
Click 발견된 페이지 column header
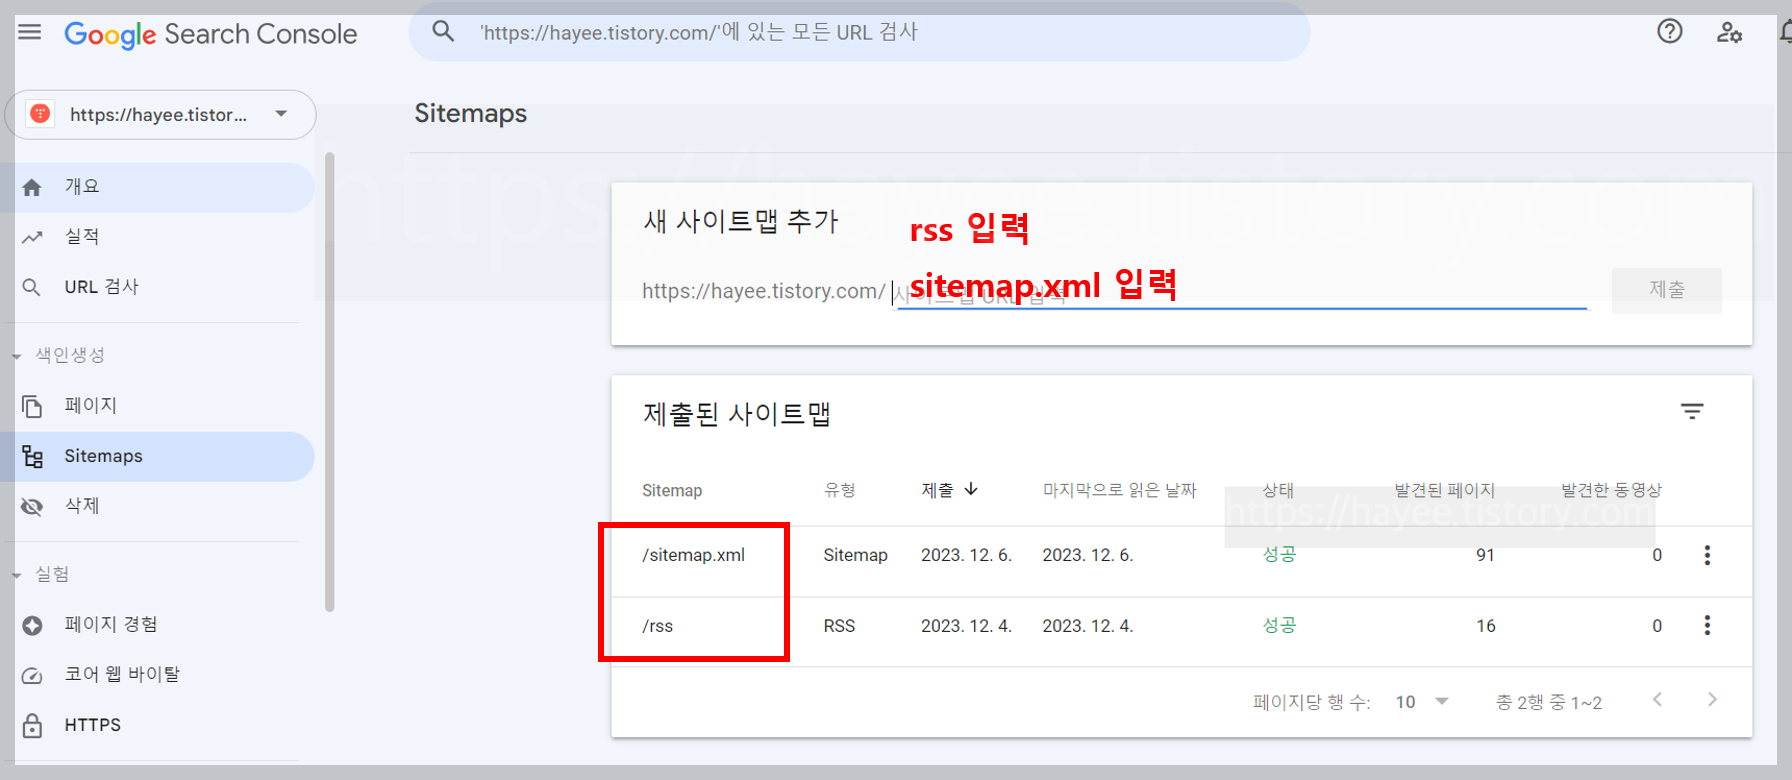click(x=1444, y=490)
